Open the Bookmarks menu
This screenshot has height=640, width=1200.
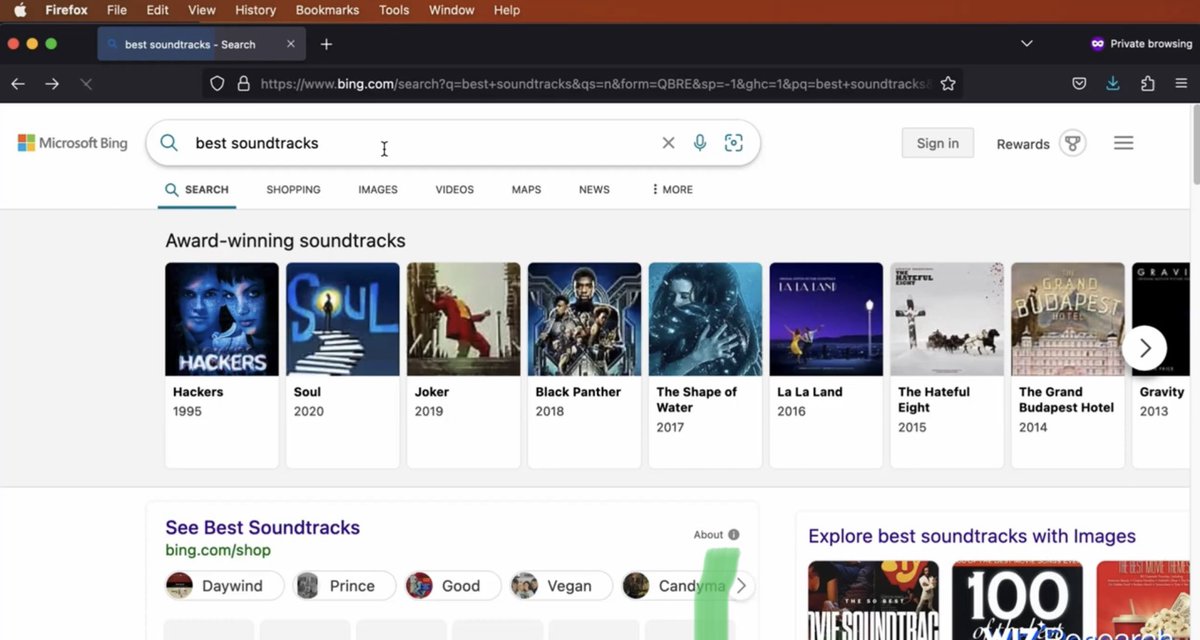tap(327, 10)
